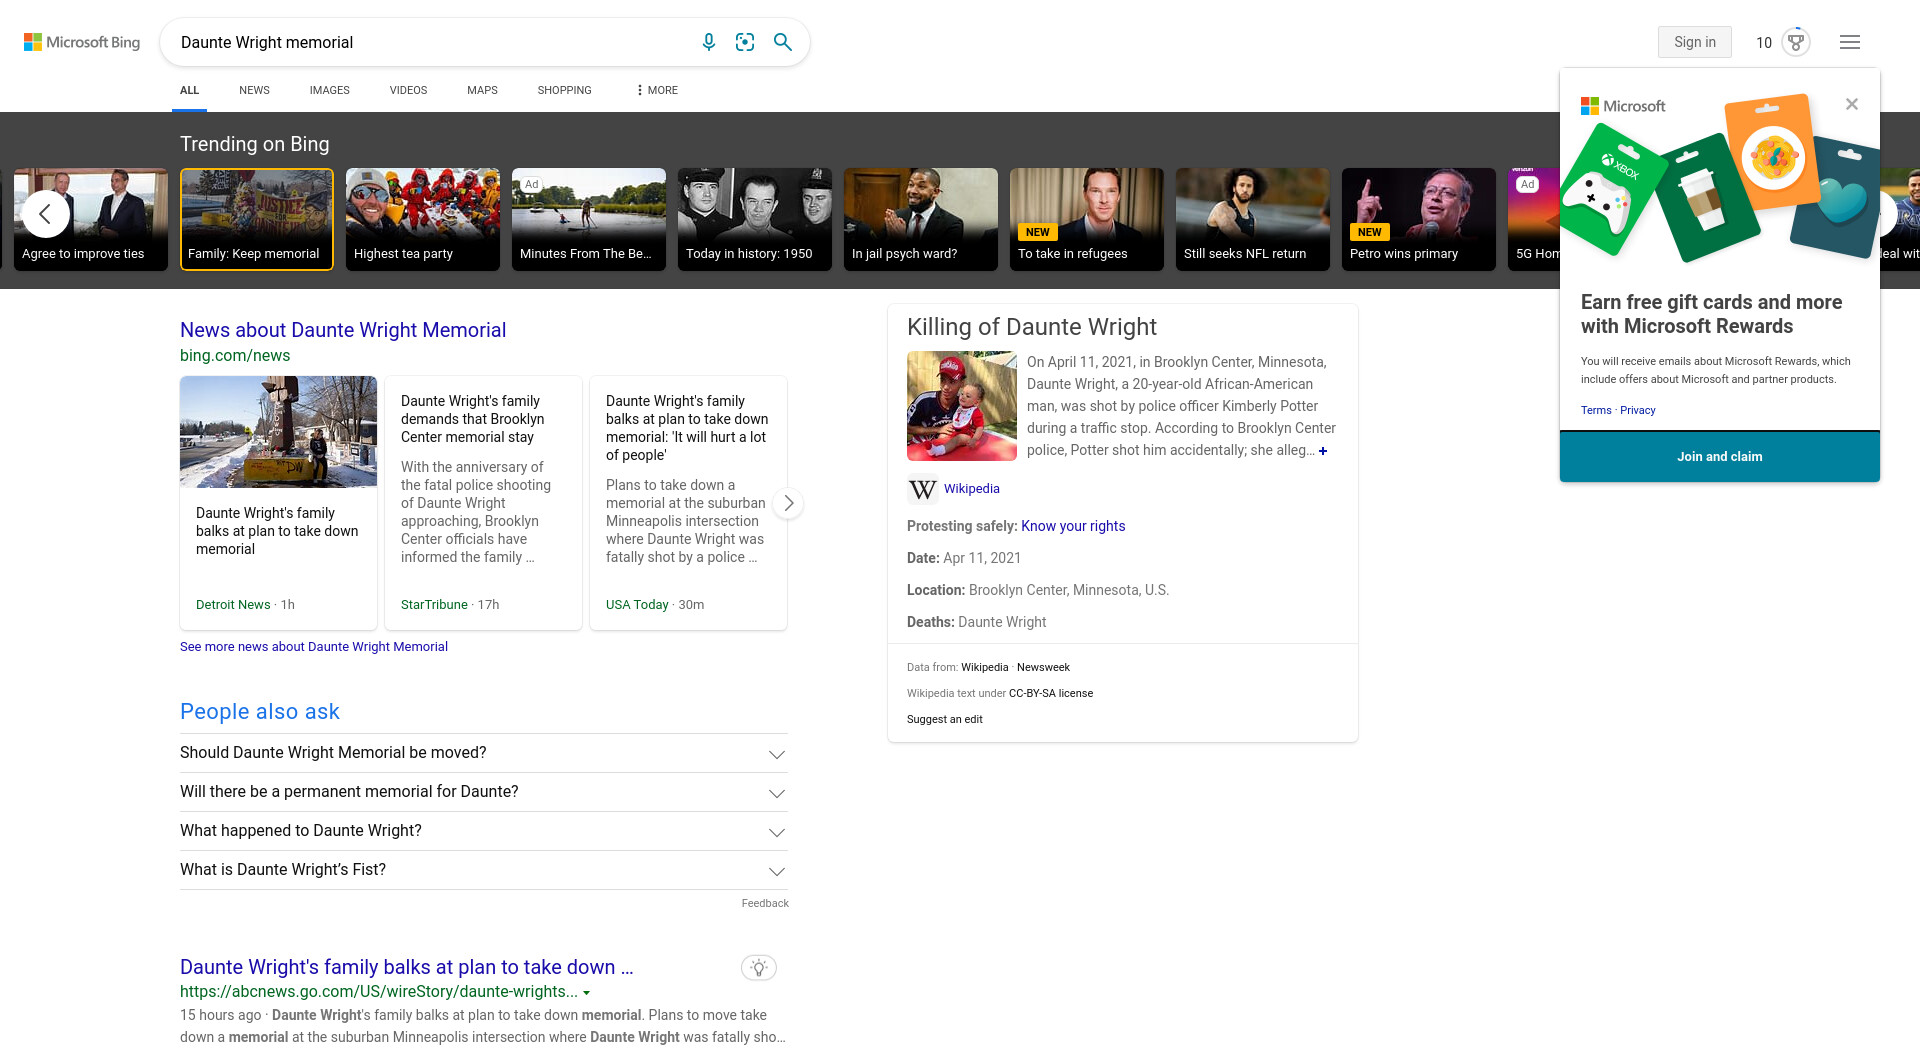Open 'To take in refugees' trending card
The width and height of the screenshot is (1920, 1050).
tap(1087, 219)
